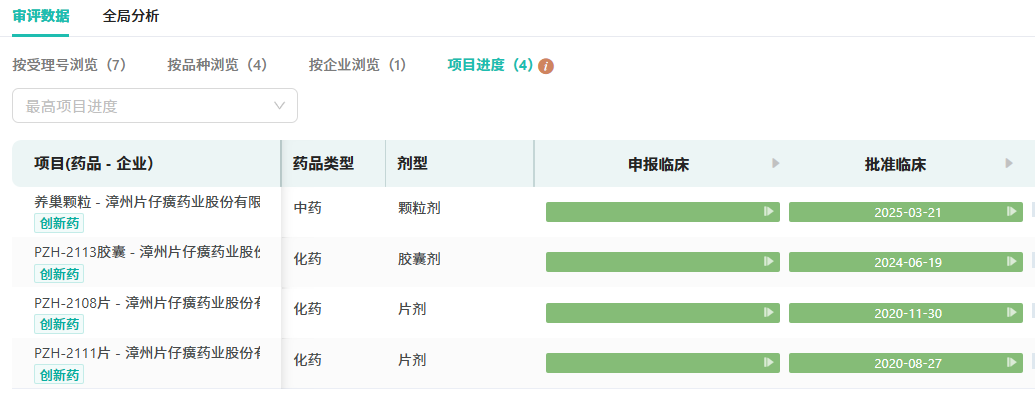Open PZH-2108片 project link

(x=147, y=303)
